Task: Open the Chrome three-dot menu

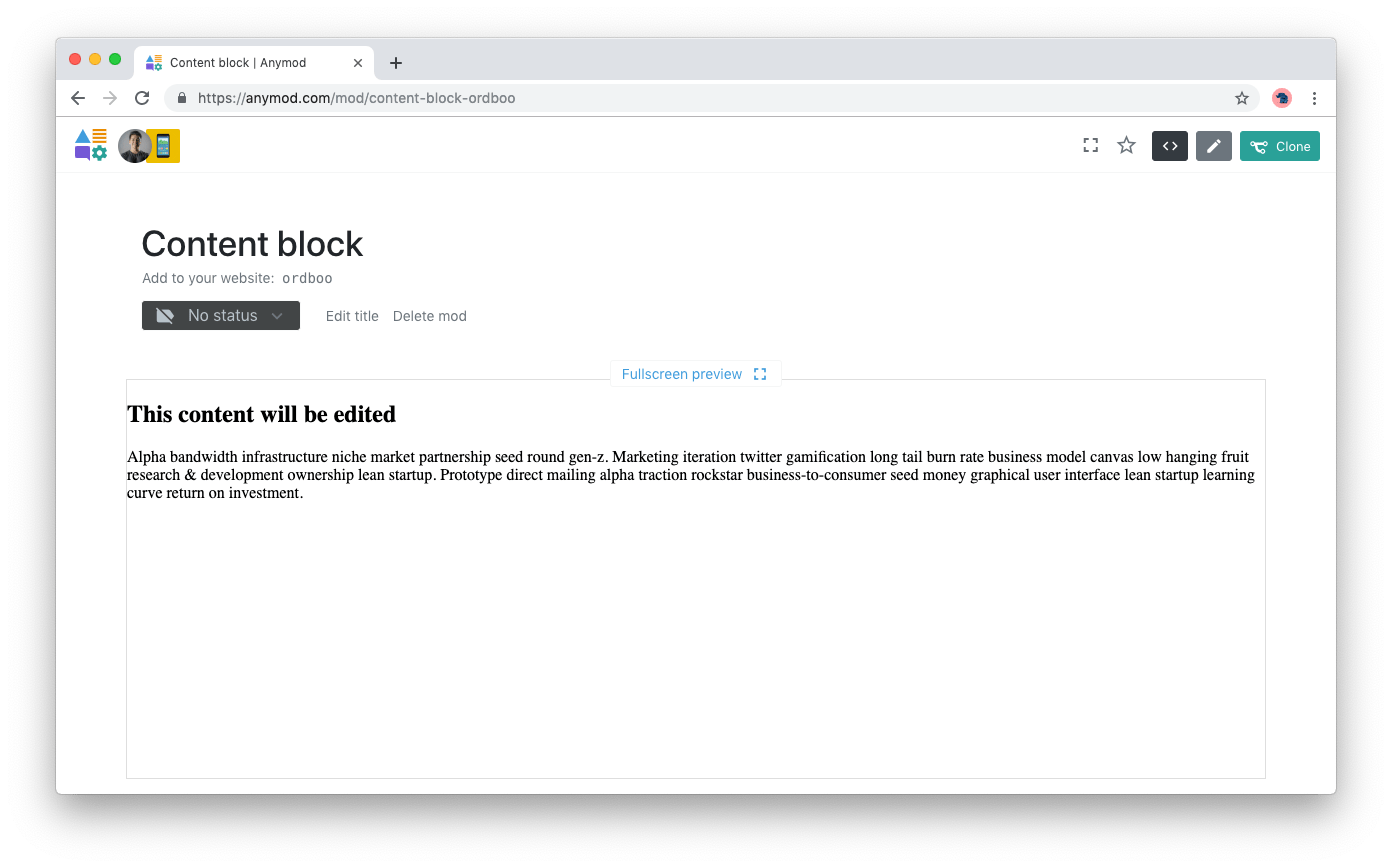Action: coord(1314,98)
